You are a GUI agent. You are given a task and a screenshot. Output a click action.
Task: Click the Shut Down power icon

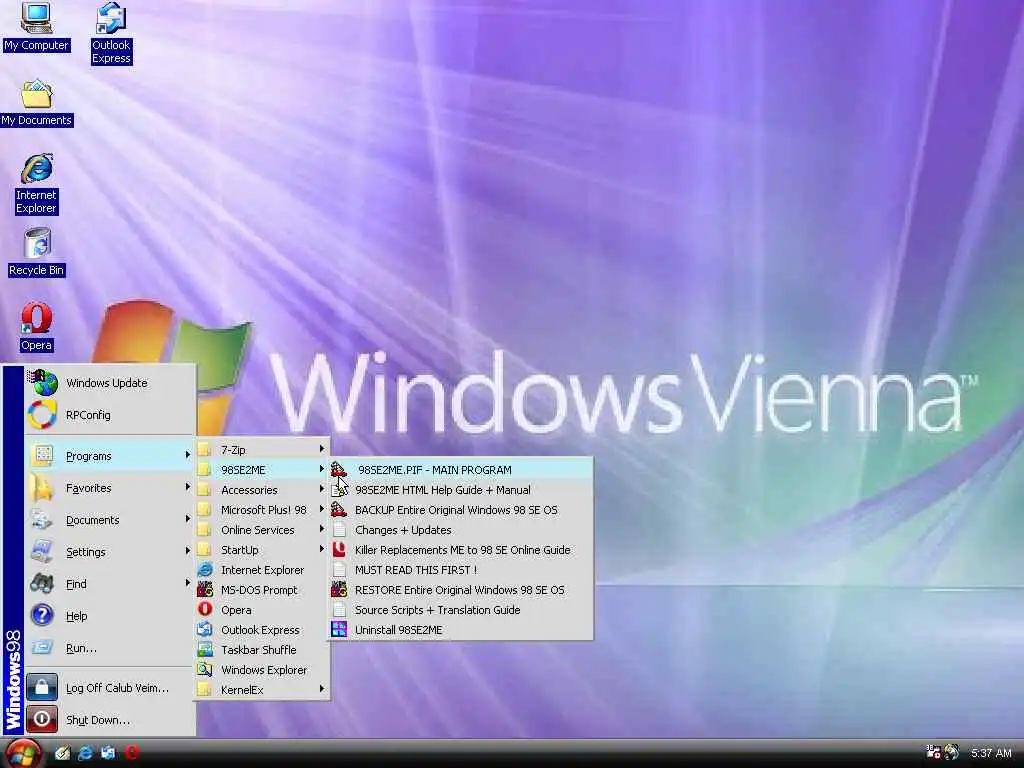pyautogui.click(x=42, y=719)
